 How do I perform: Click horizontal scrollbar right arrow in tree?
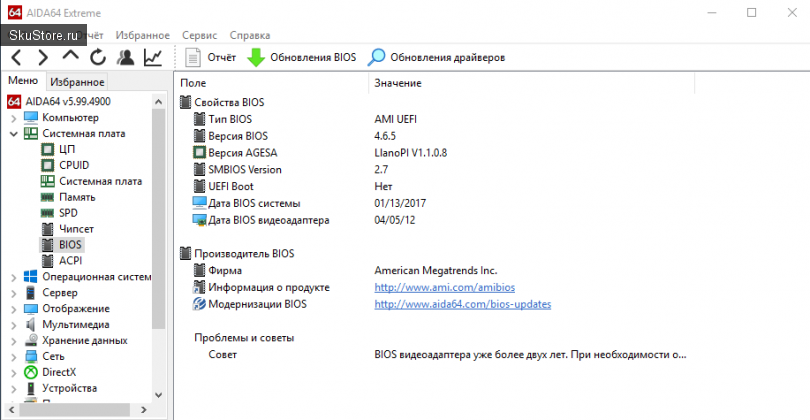tap(144, 410)
